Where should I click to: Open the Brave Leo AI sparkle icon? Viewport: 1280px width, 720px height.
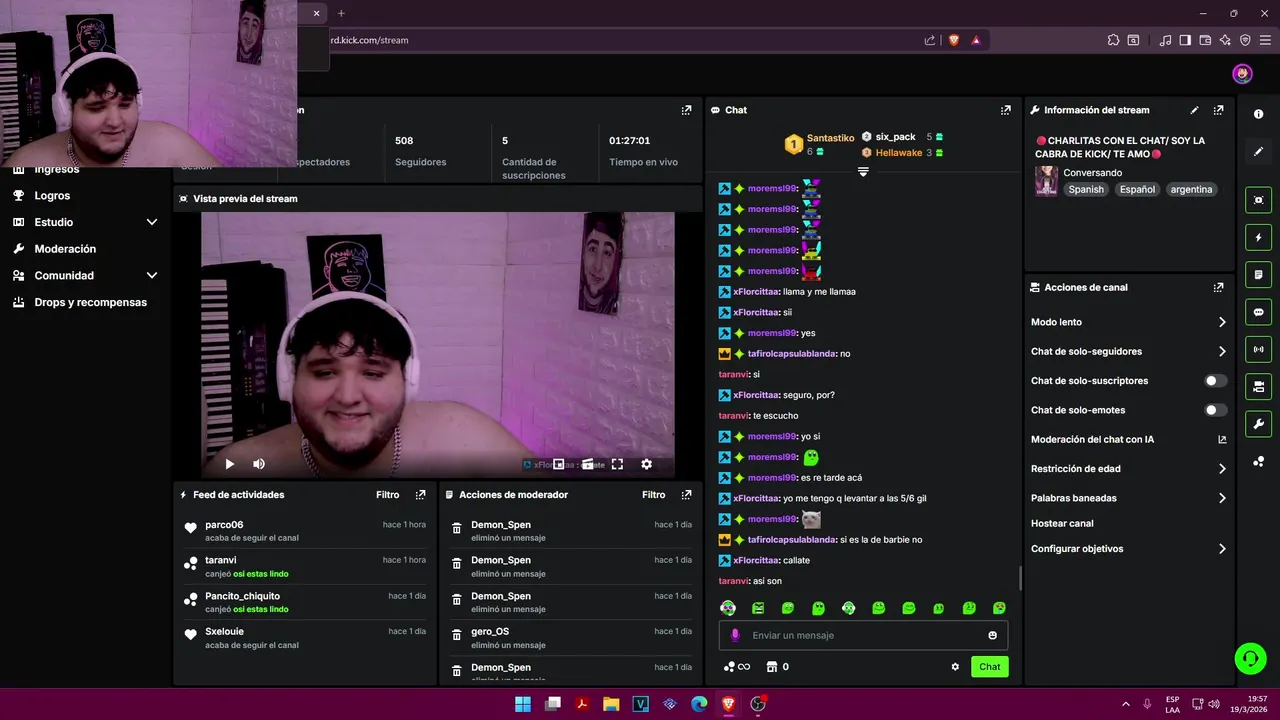(x=1225, y=40)
